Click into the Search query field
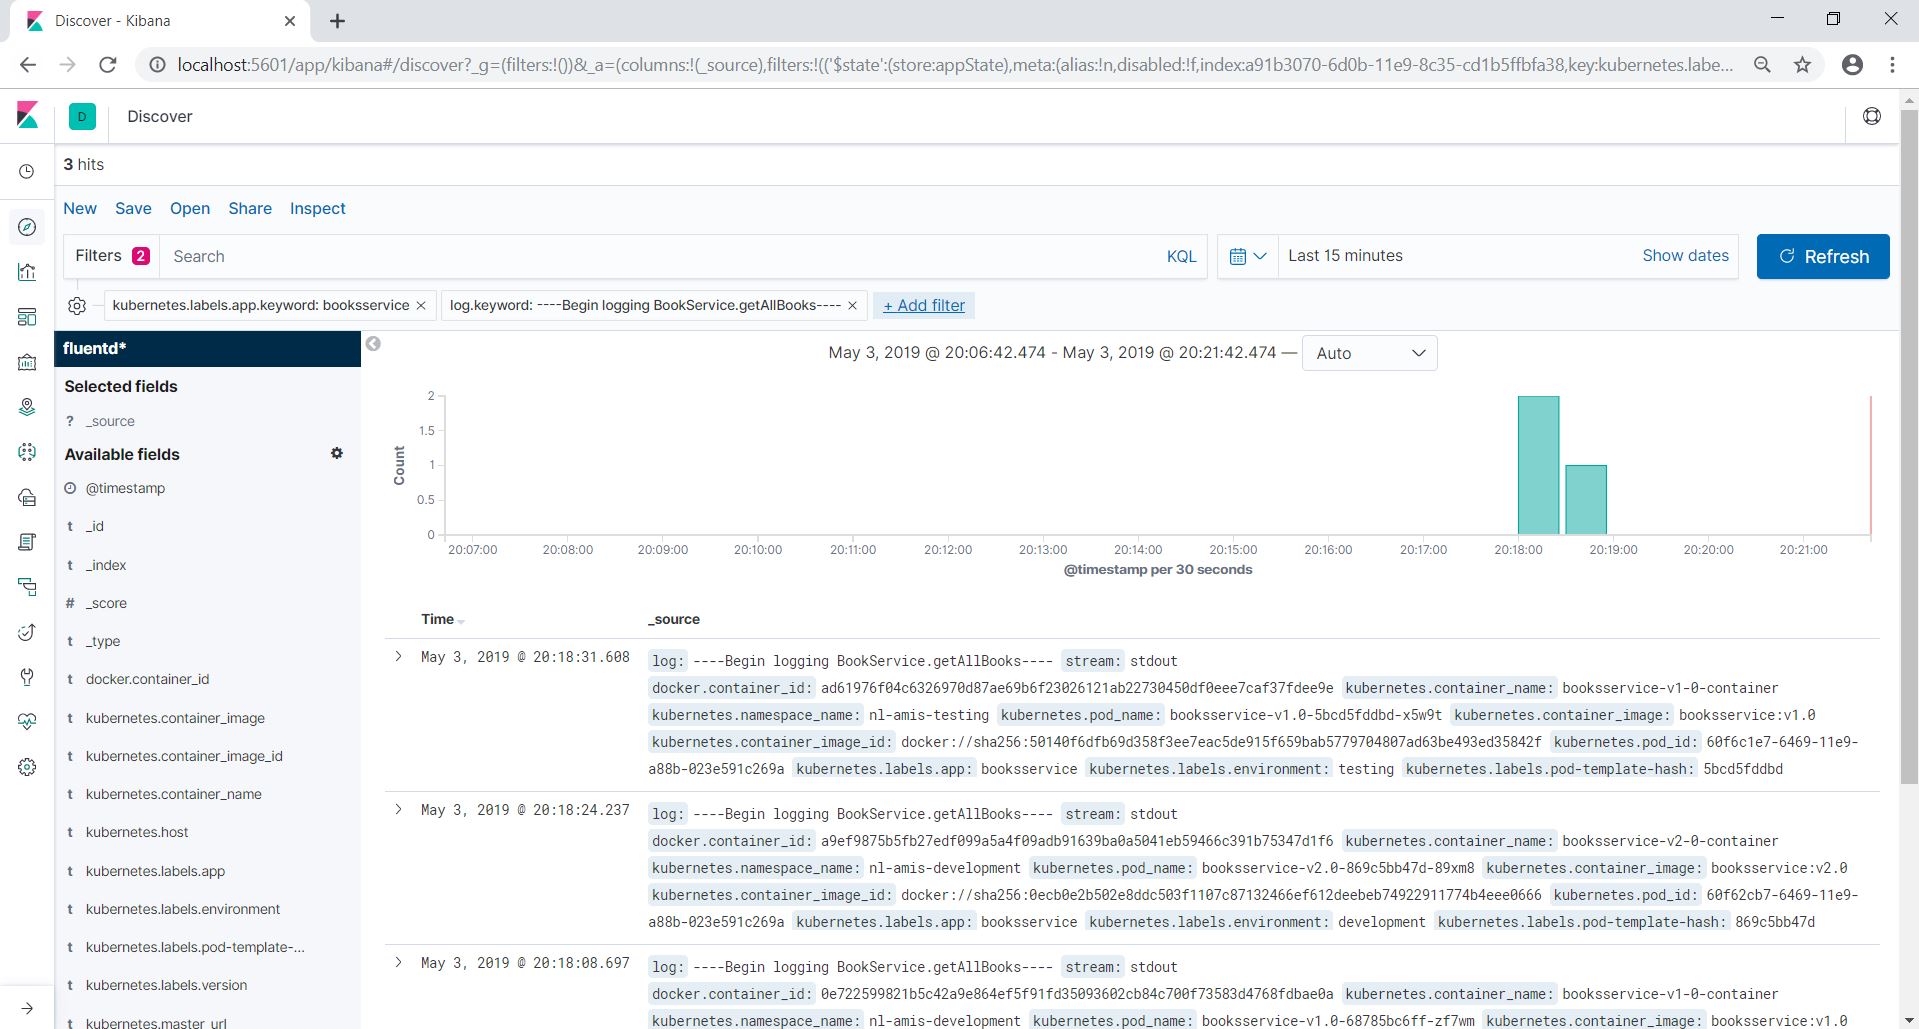The height and width of the screenshot is (1029, 1919). pyautogui.click(x=660, y=257)
